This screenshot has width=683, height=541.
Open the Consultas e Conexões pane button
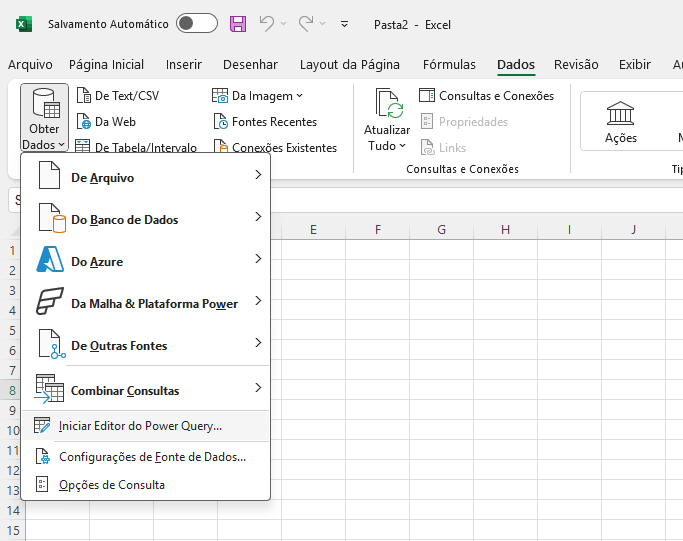[486, 95]
